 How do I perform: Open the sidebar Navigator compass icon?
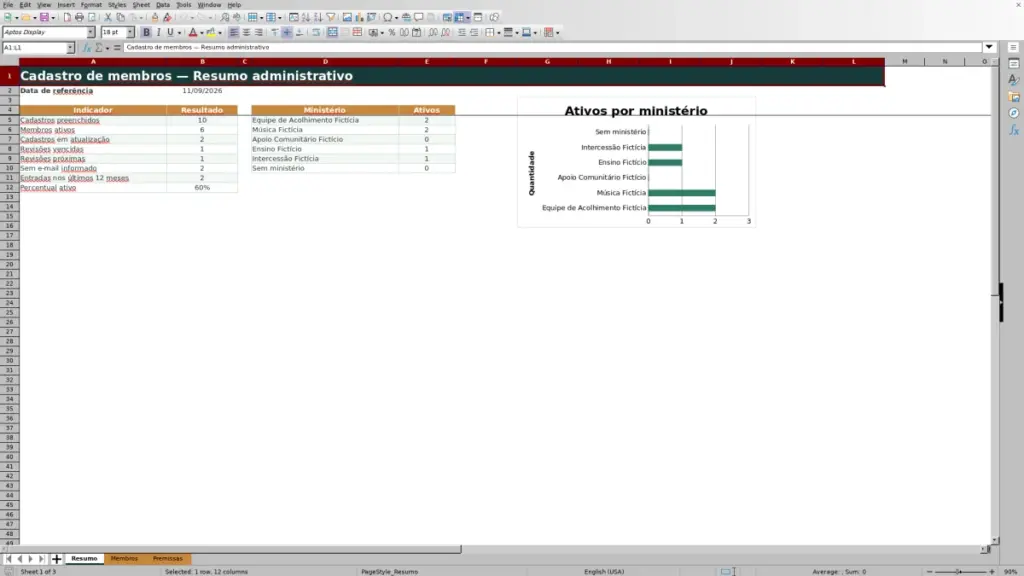pyautogui.click(x=1014, y=114)
